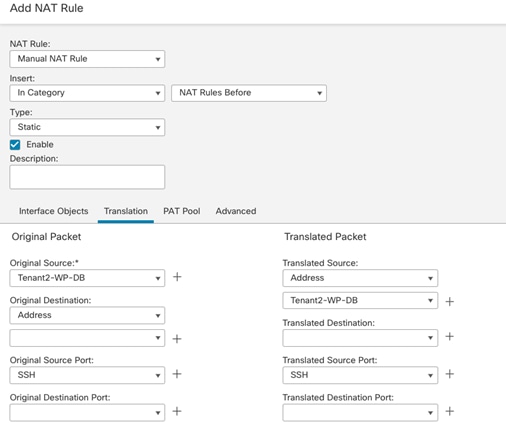Uncheck the Enable checkbox
Image resolution: width=506 pixels, height=436 pixels.
tap(15, 145)
